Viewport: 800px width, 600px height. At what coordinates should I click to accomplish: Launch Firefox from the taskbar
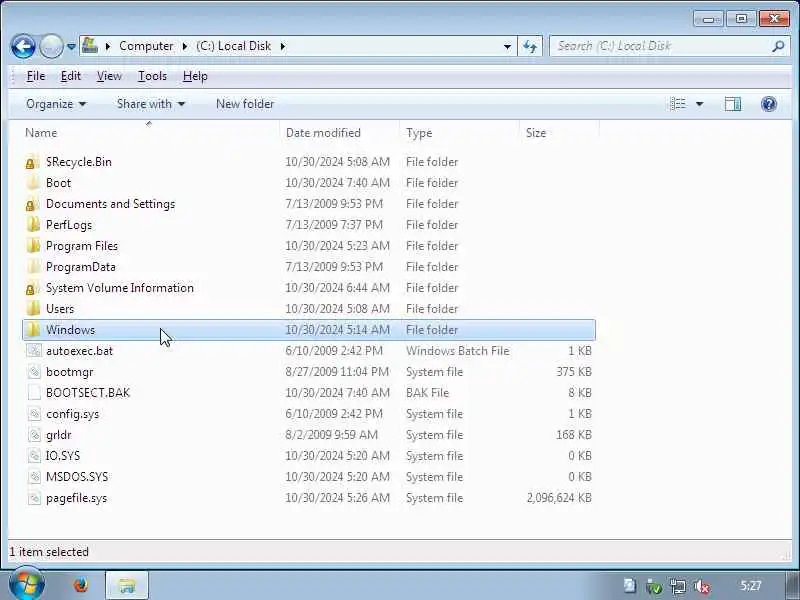point(81,585)
